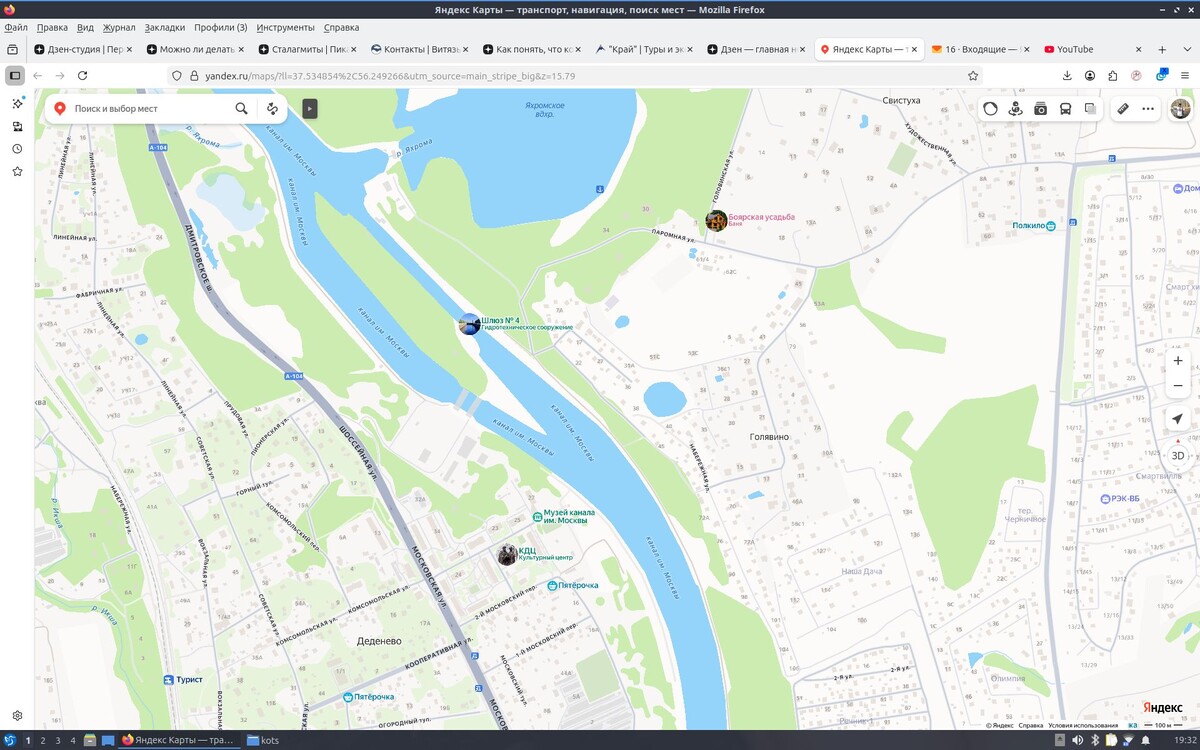Screen dimensions: 1200x750
Task: Toggle the 3D map tilt mode
Action: click(1178, 455)
